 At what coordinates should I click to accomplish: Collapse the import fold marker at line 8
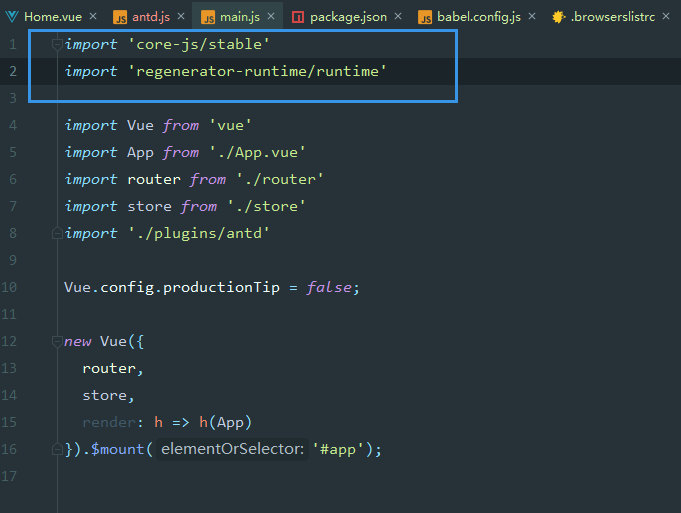(x=57, y=233)
